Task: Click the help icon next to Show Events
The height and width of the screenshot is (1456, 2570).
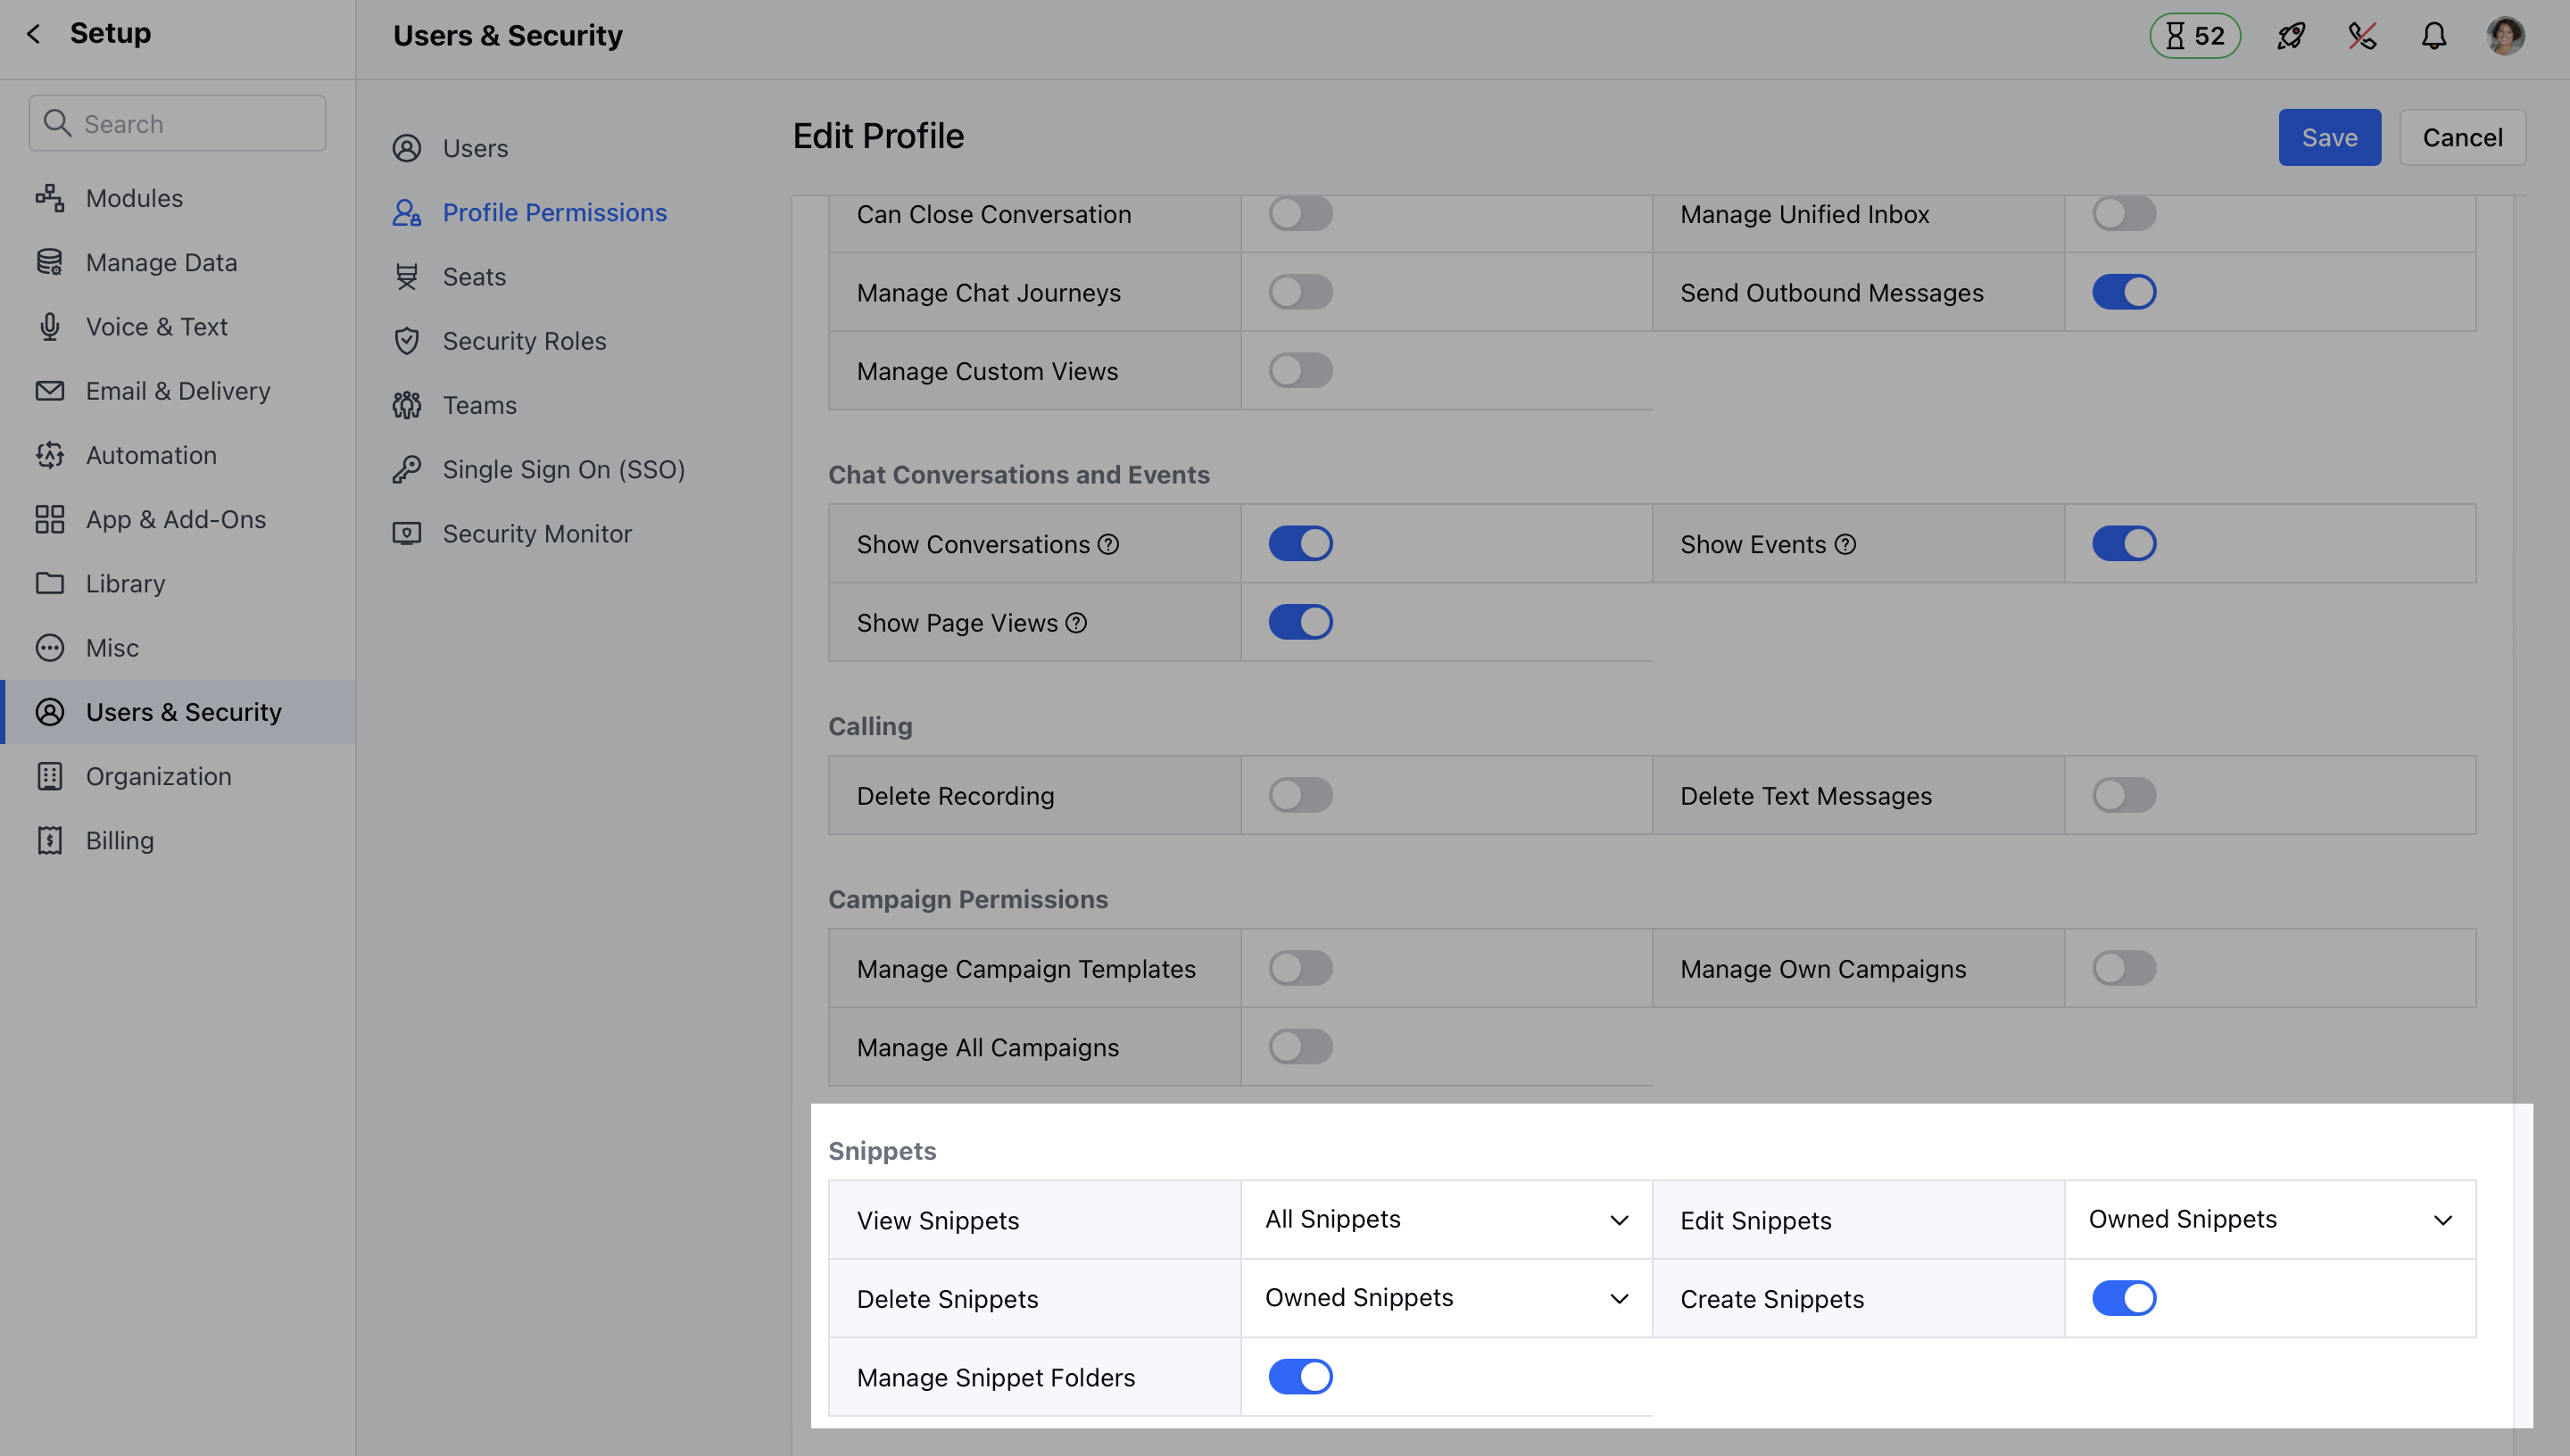Action: [1845, 544]
